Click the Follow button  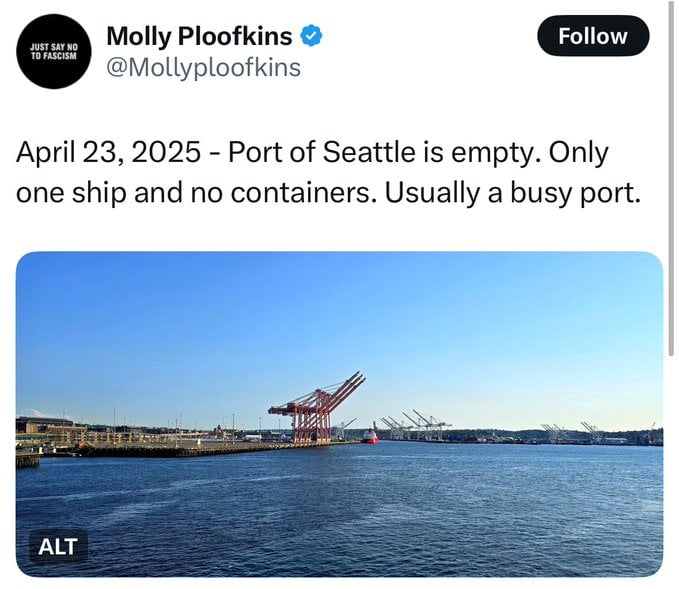point(593,36)
